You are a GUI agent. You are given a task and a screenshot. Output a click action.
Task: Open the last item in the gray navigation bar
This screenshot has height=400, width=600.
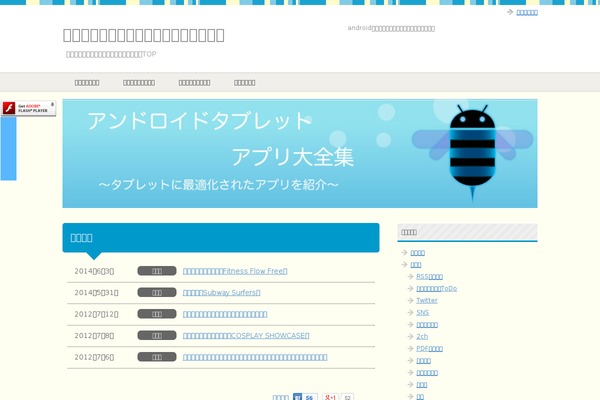coord(245,83)
